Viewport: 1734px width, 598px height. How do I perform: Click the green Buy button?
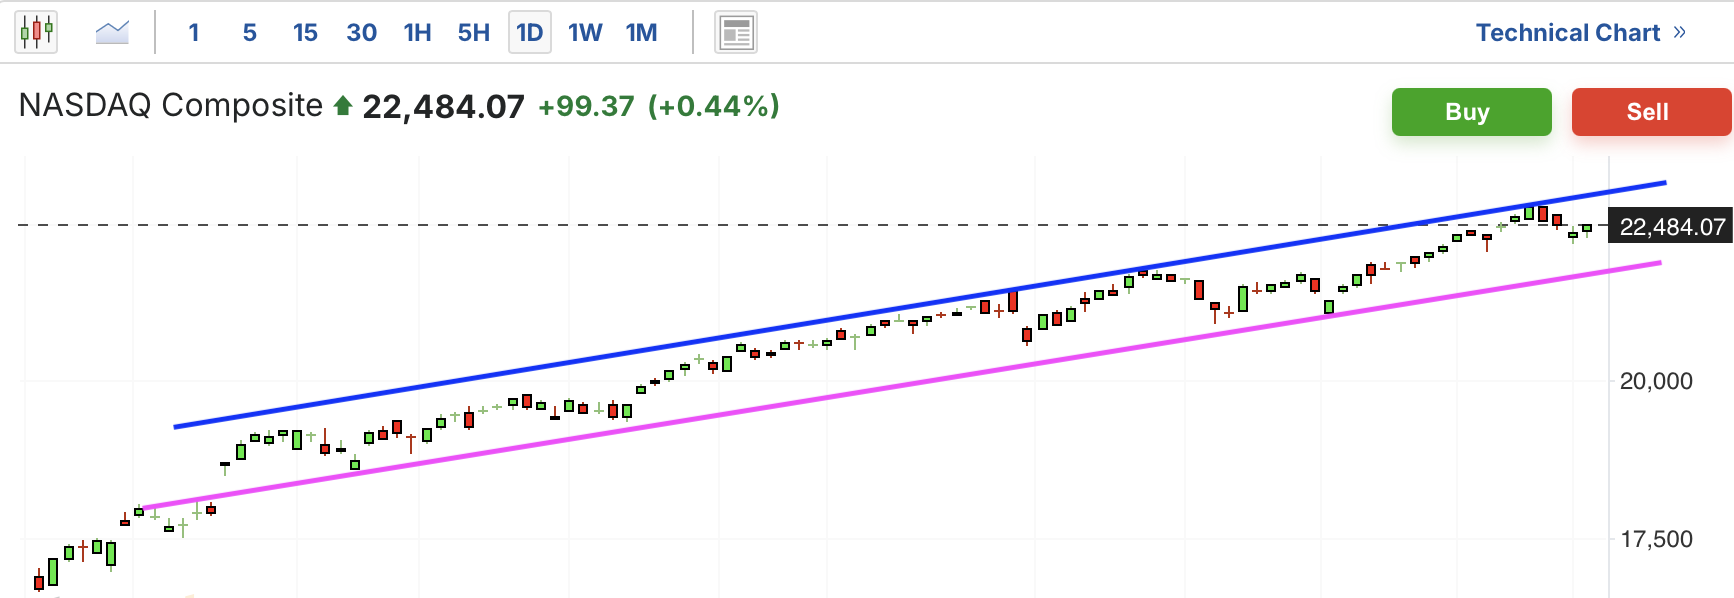(1472, 112)
